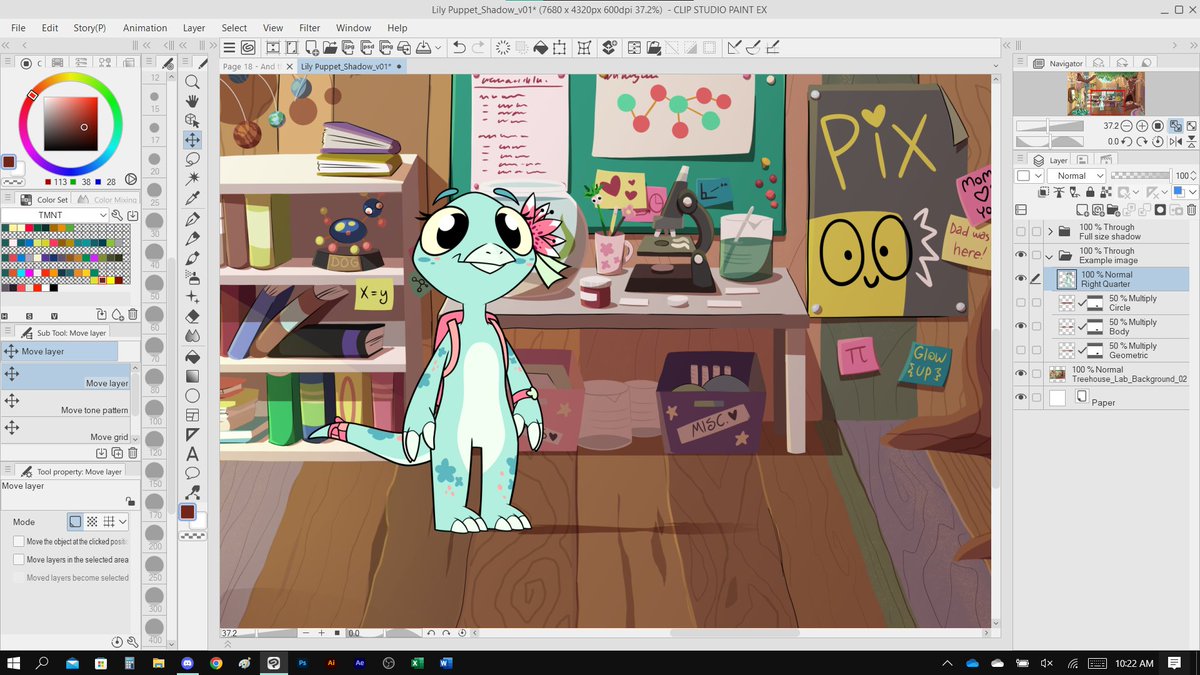Open the File menu
The image size is (1200, 675).
coord(18,28)
